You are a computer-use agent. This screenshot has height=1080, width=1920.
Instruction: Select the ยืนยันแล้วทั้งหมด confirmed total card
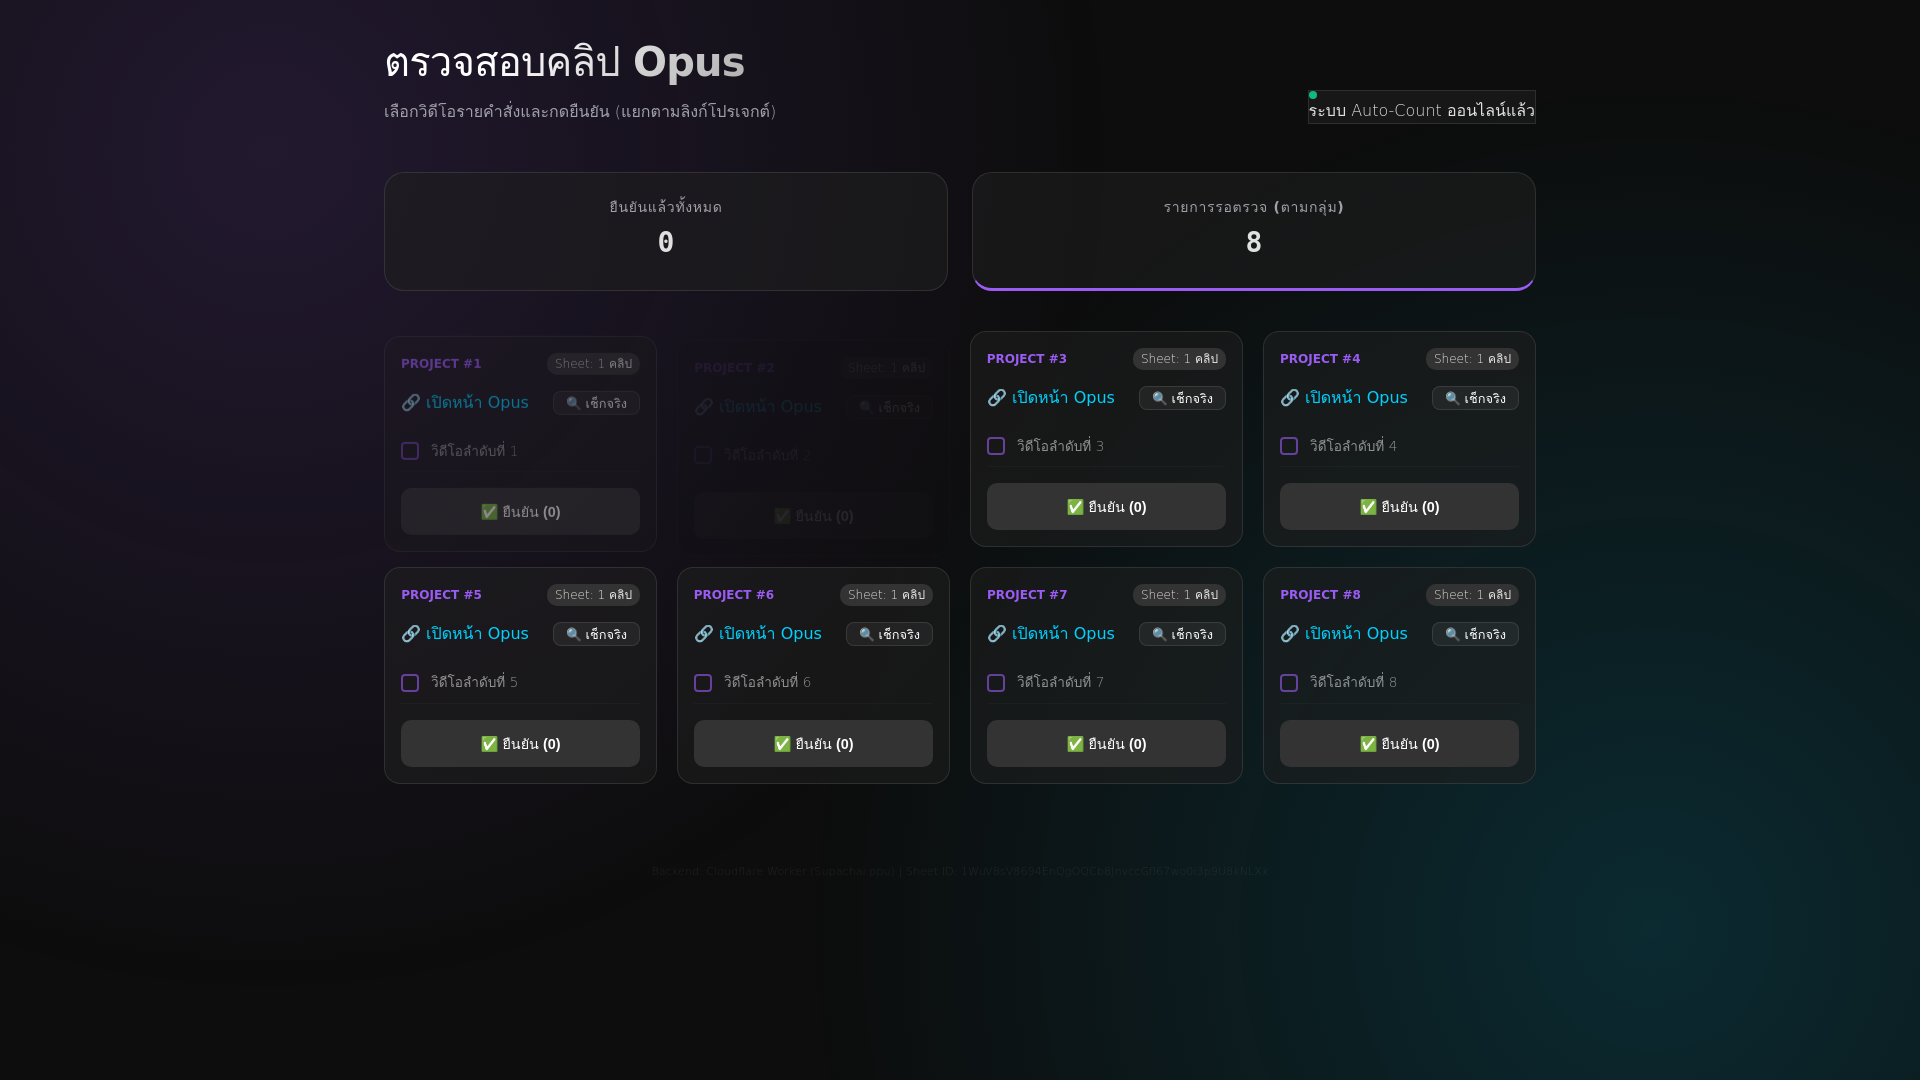[x=666, y=231]
